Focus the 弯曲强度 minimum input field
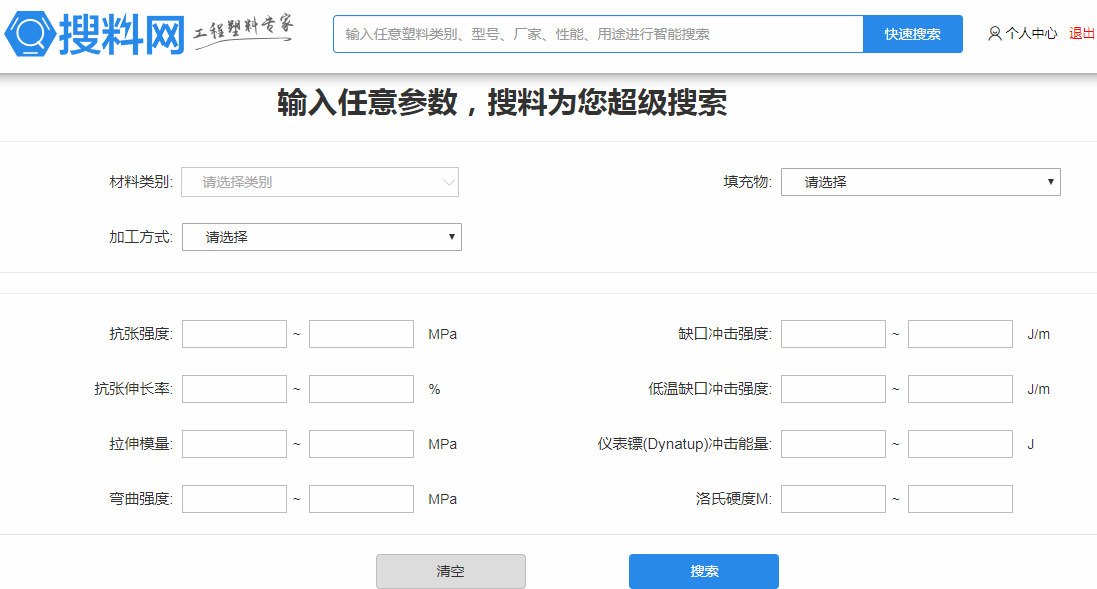The height and width of the screenshot is (589, 1097). pos(234,499)
